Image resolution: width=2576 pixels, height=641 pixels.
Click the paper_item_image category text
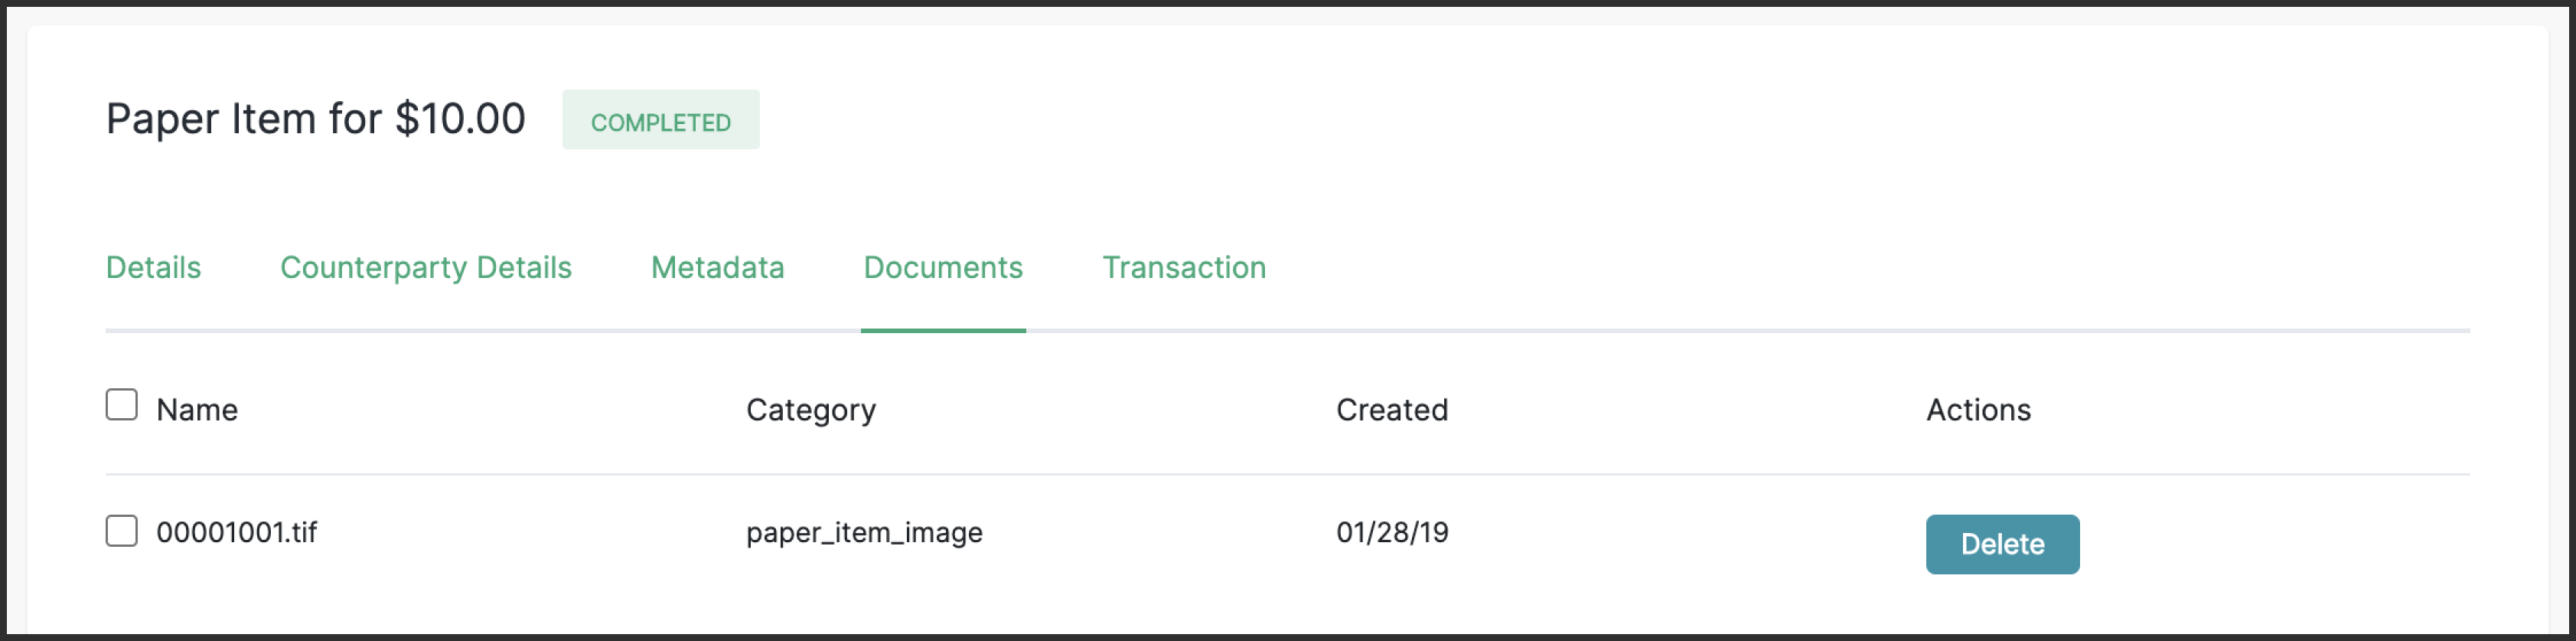(865, 532)
